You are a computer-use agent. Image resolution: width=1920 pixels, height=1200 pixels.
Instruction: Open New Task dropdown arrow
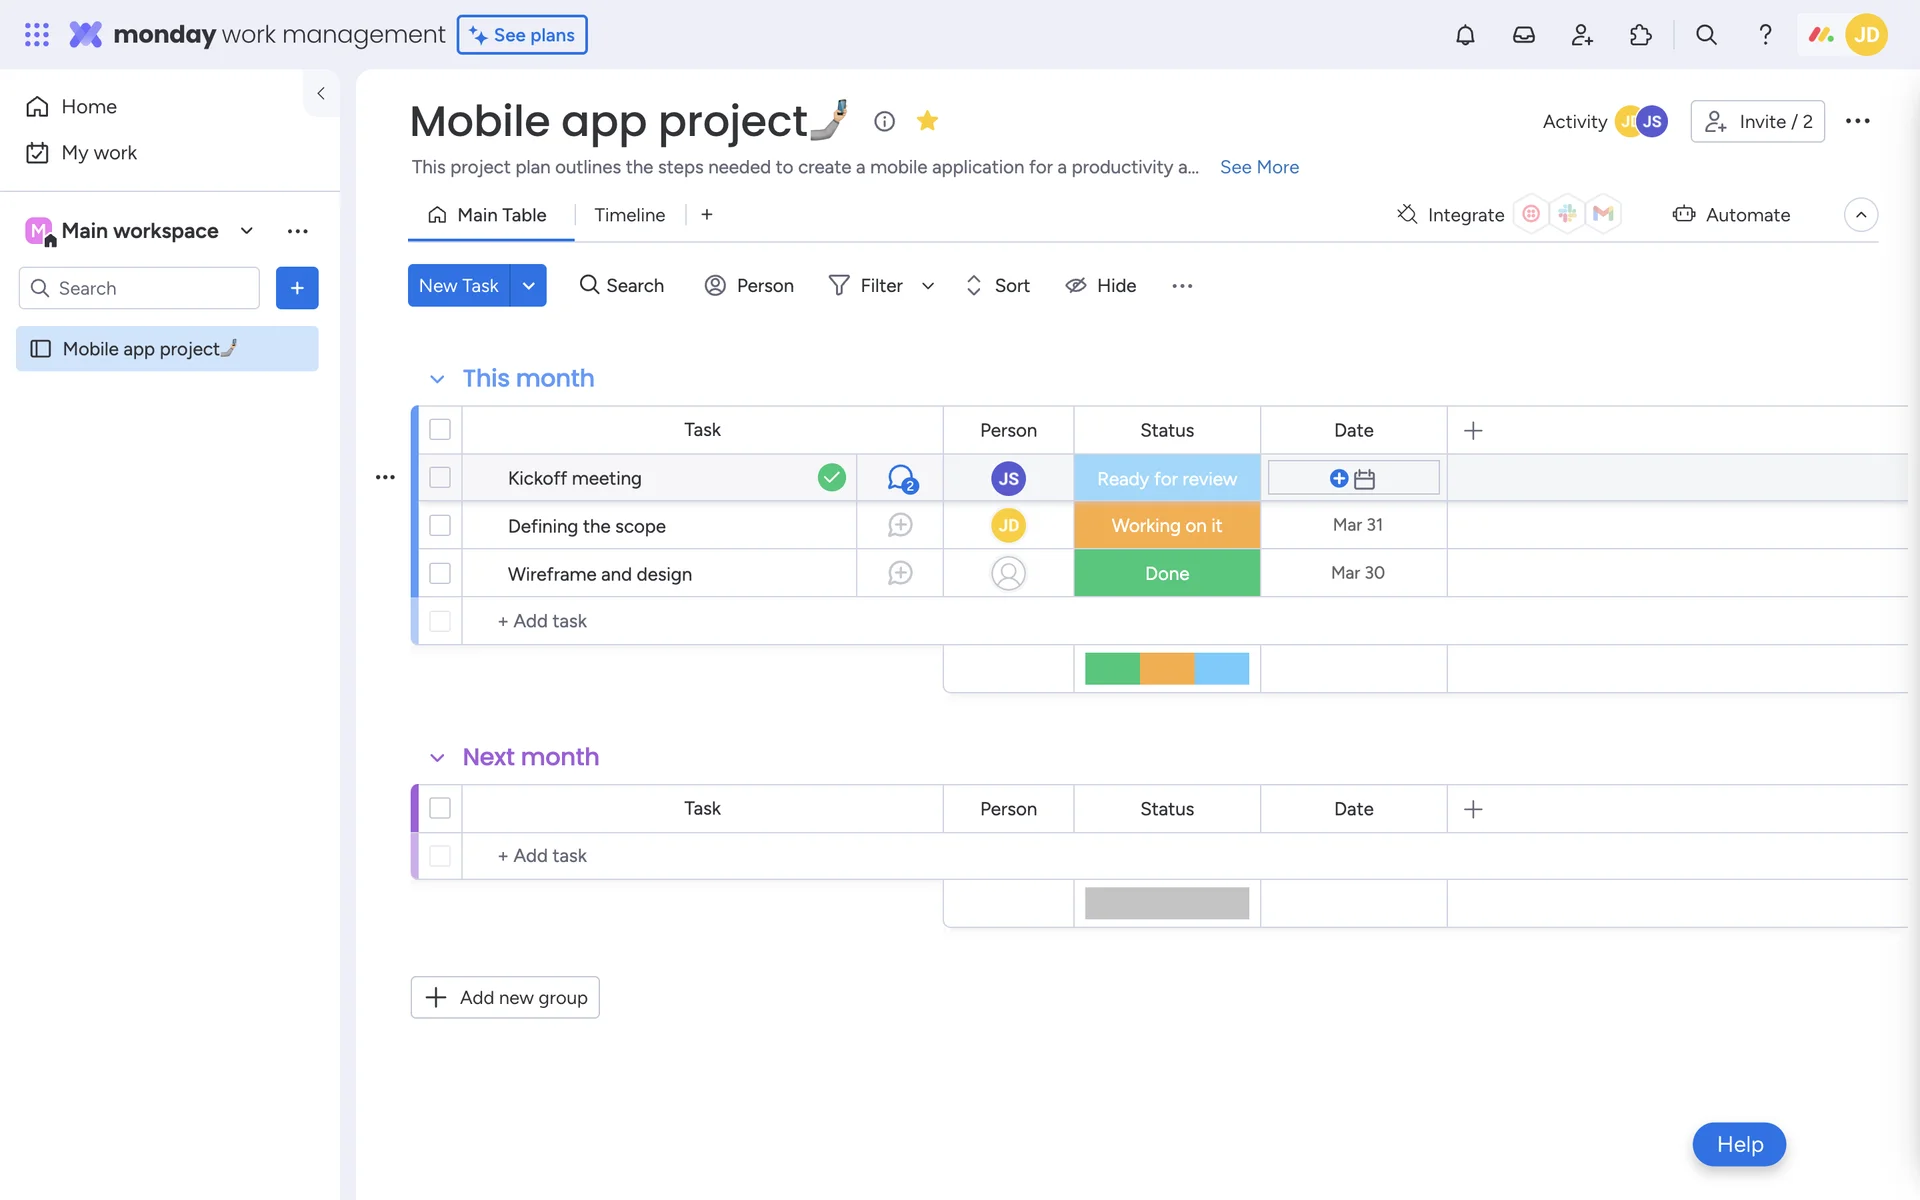(x=528, y=285)
